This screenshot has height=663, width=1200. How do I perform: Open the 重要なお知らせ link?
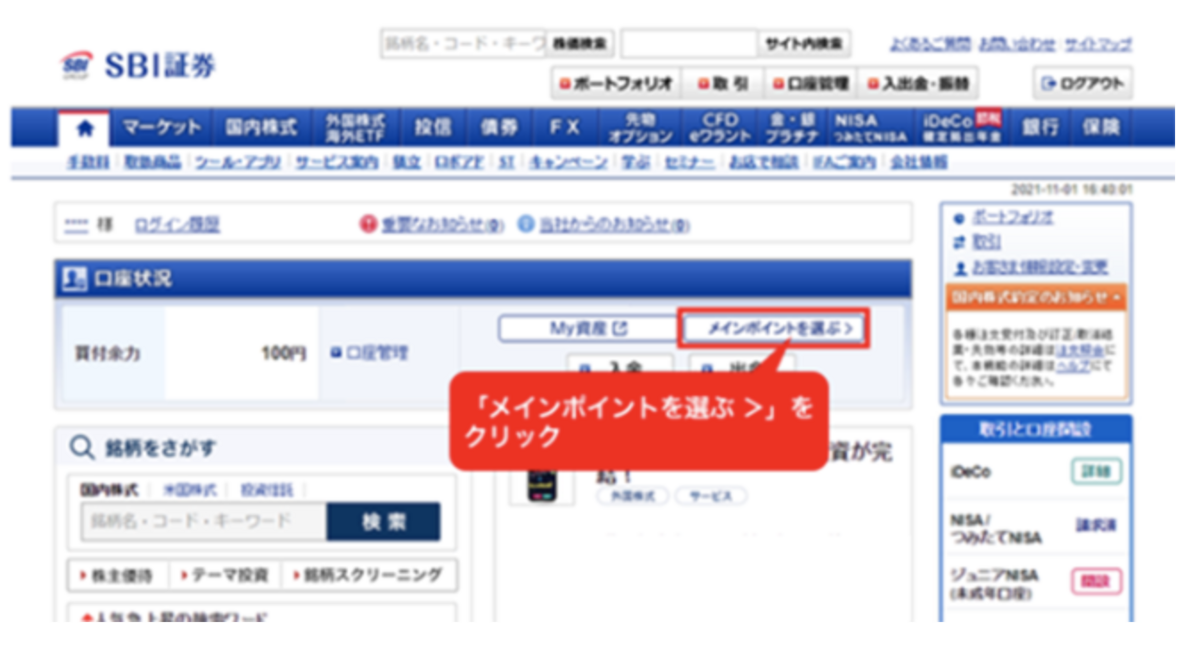point(442,227)
